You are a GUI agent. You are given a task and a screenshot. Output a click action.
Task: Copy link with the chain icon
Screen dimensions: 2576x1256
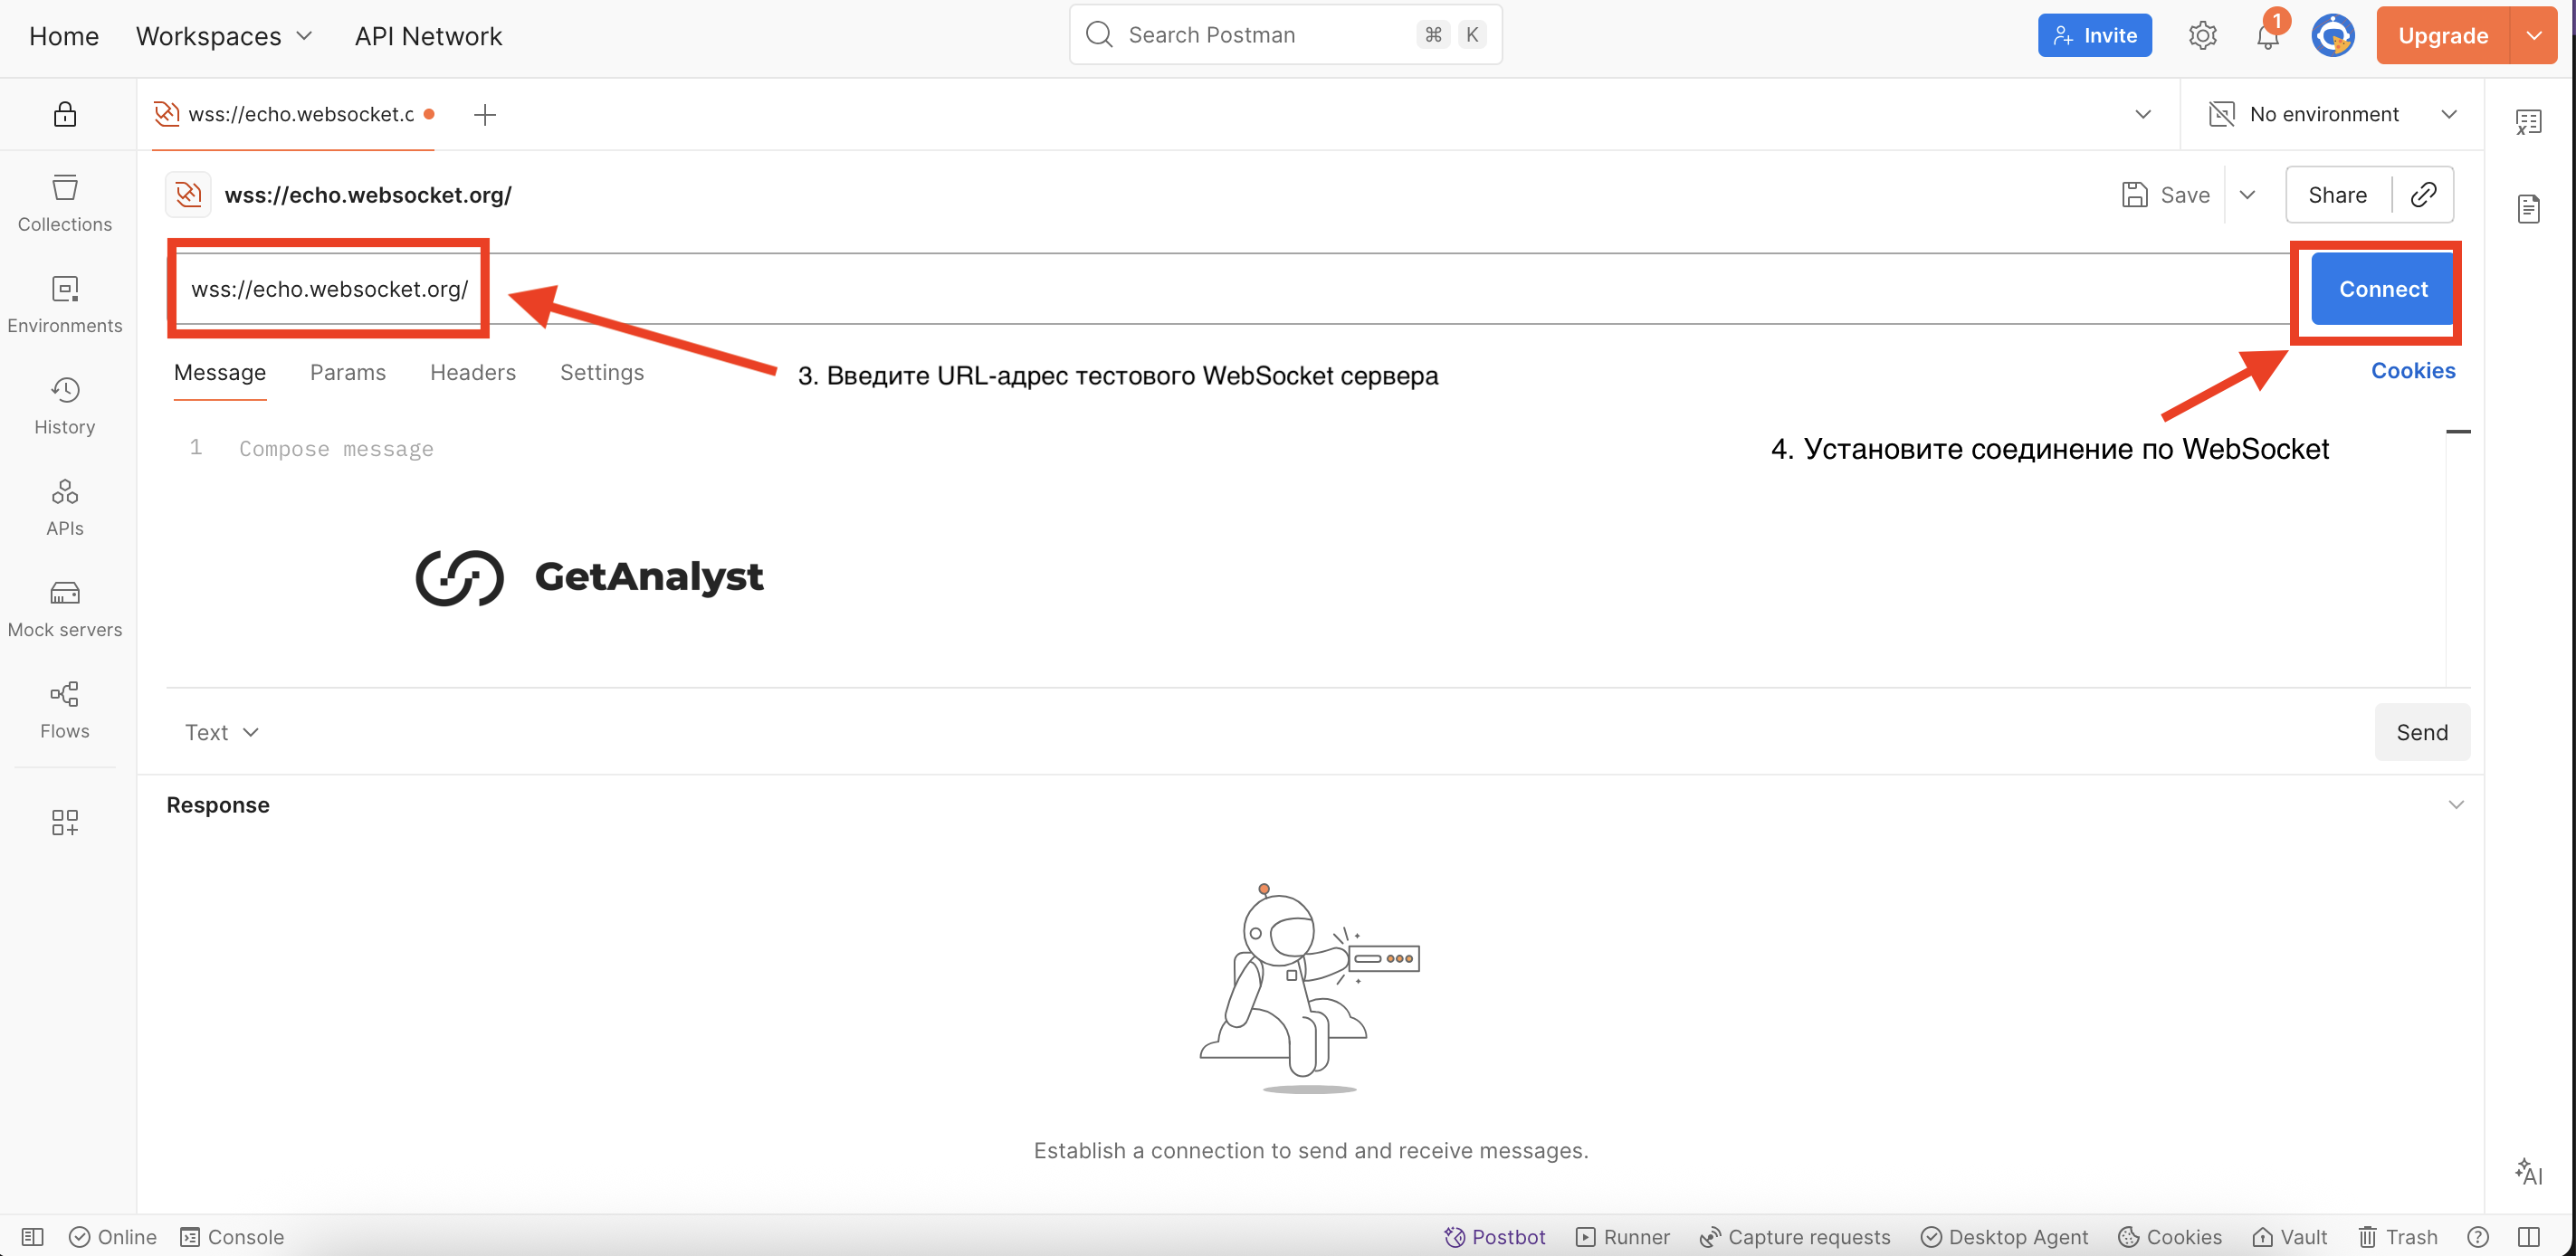(2423, 194)
